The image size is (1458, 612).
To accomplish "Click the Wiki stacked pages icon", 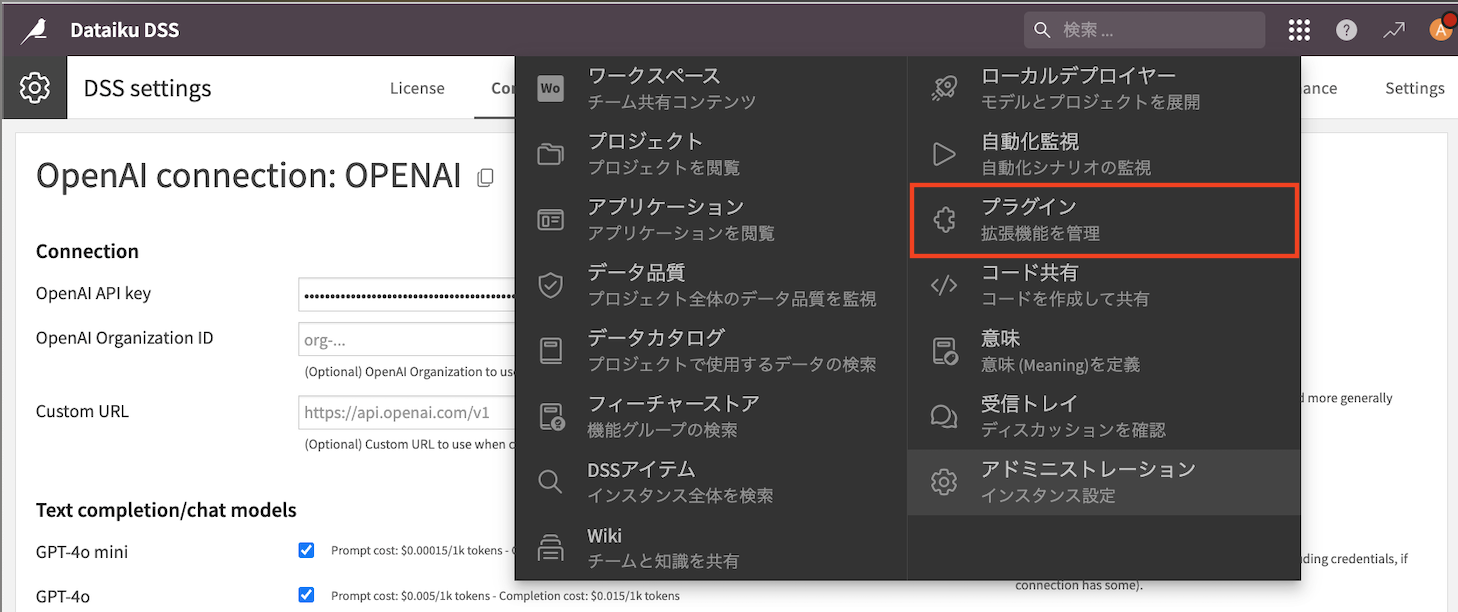I will tap(550, 548).
